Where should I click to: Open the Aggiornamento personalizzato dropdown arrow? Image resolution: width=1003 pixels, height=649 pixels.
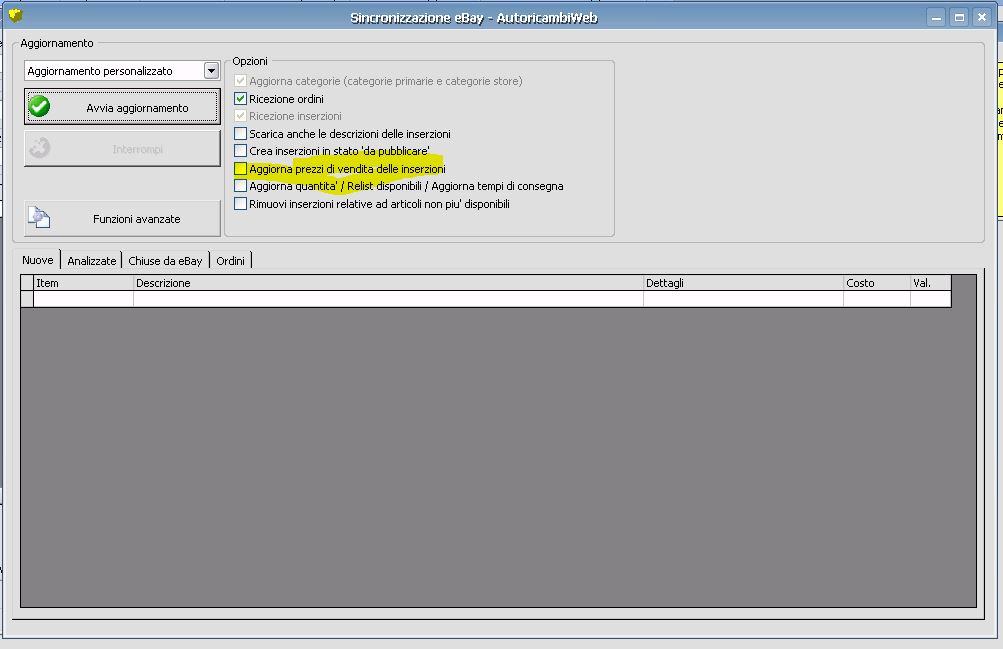211,70
